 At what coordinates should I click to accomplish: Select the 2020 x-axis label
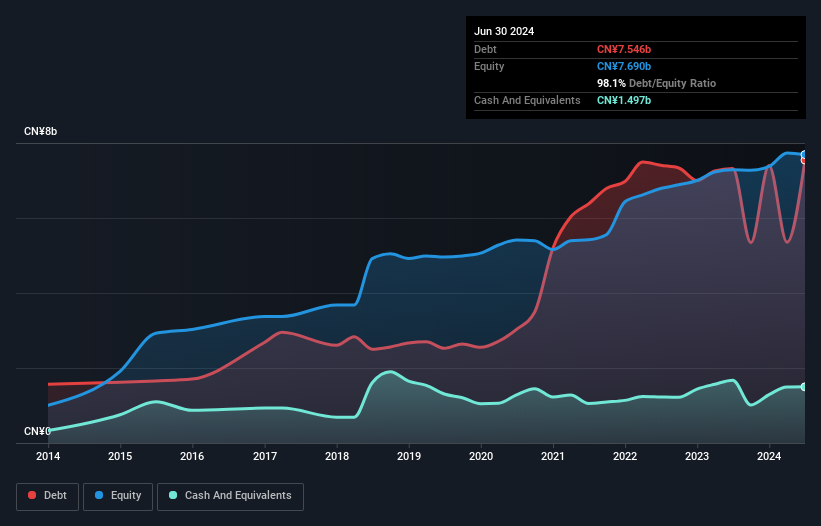[481, 456]
